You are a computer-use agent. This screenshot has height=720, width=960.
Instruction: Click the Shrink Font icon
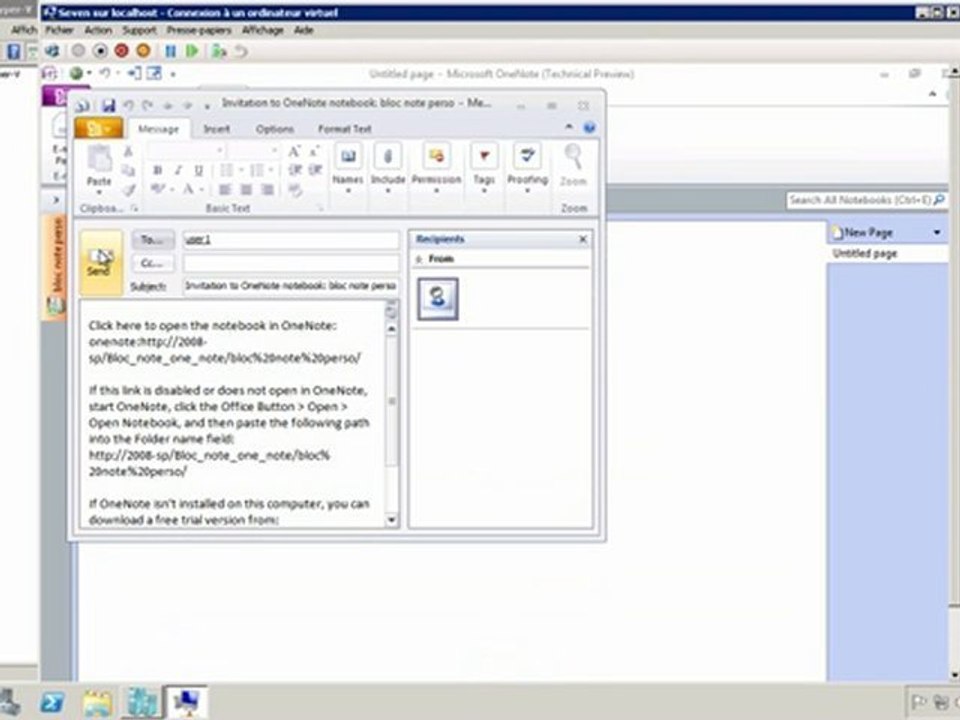pyautogui.click(x=315, y=151)
